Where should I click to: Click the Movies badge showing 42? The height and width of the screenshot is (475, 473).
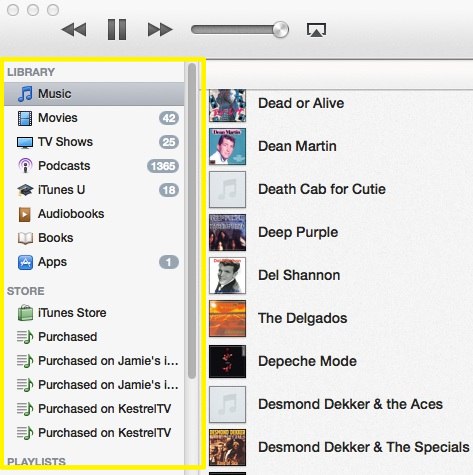169,118
